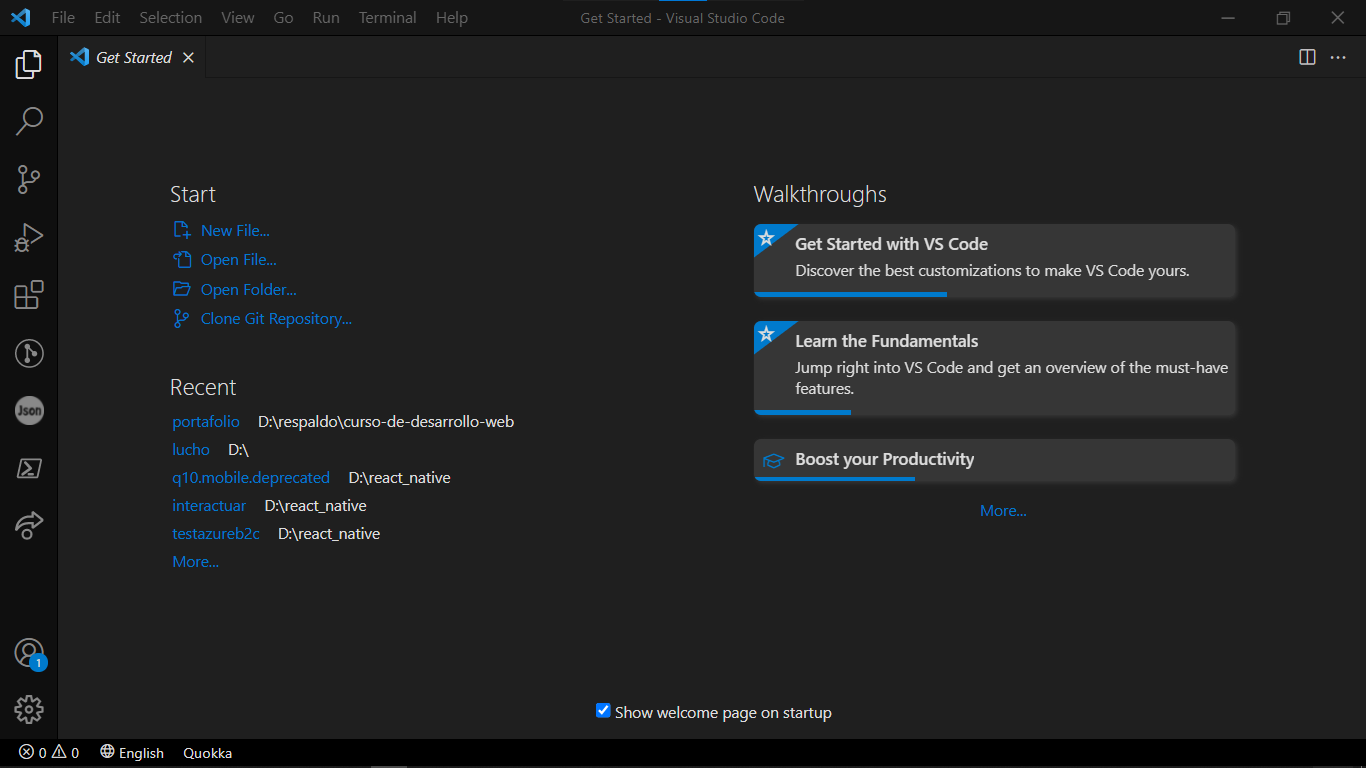Open recent folder testazureb2c

click(x=216, y=534)
